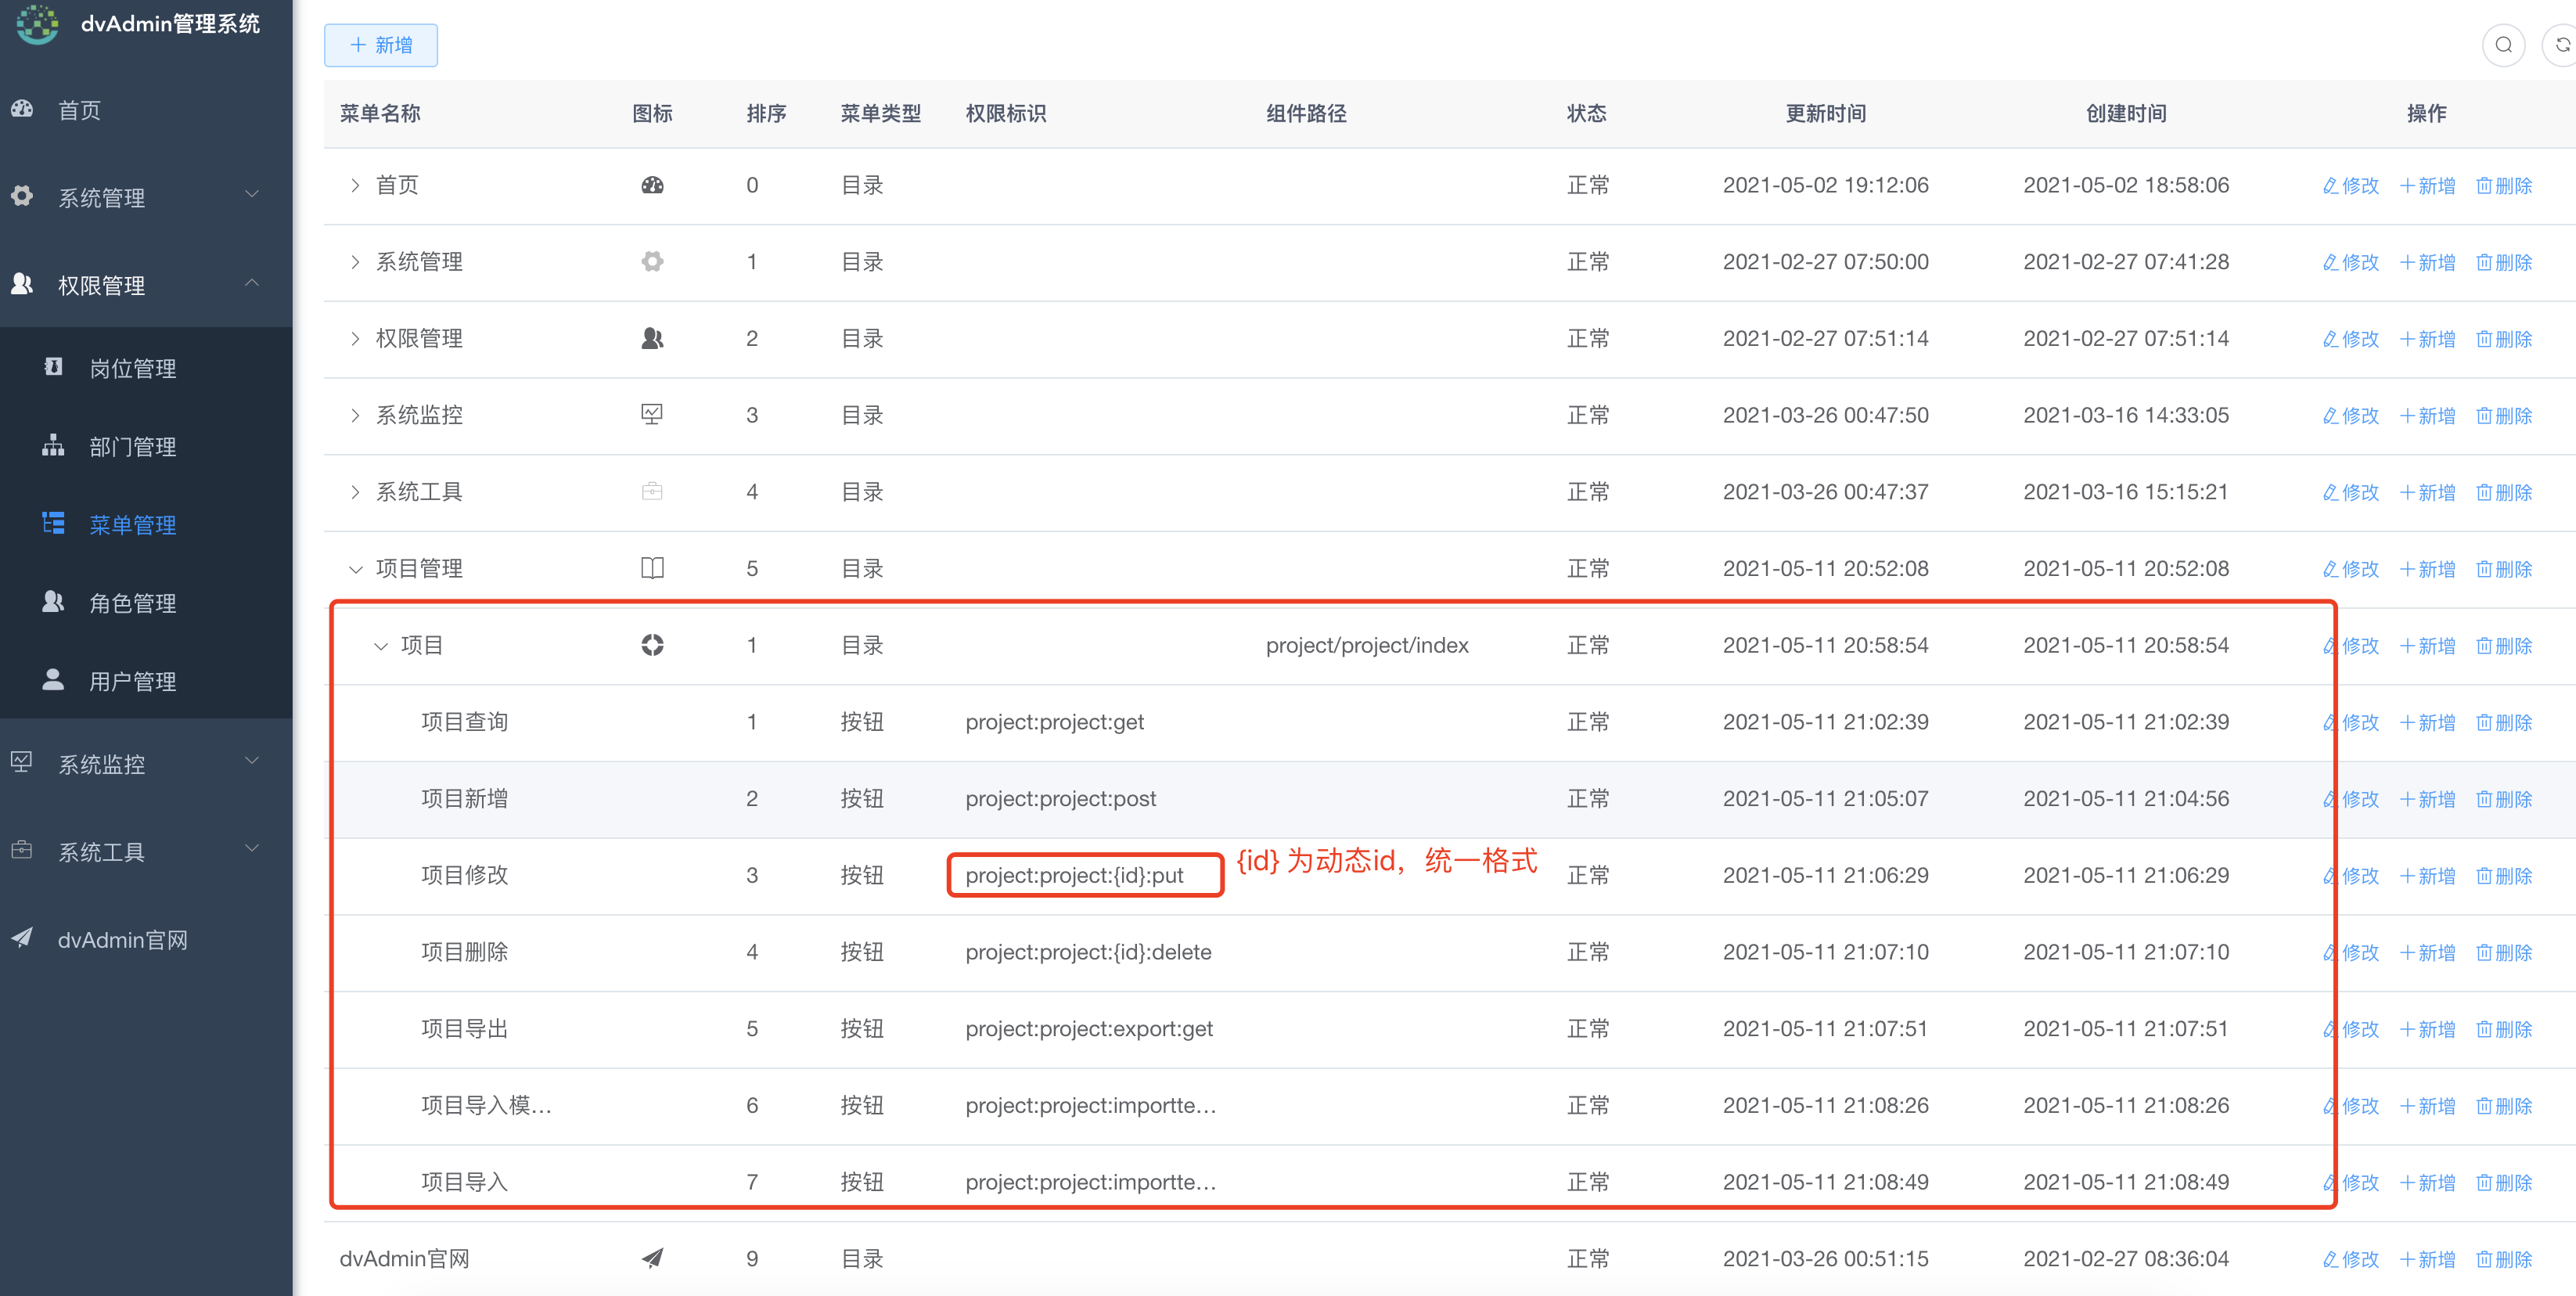Open 岗位管理 via its sidebar icon
Viewport: 2576px width, 1296px height.
(x=53, y=367)
